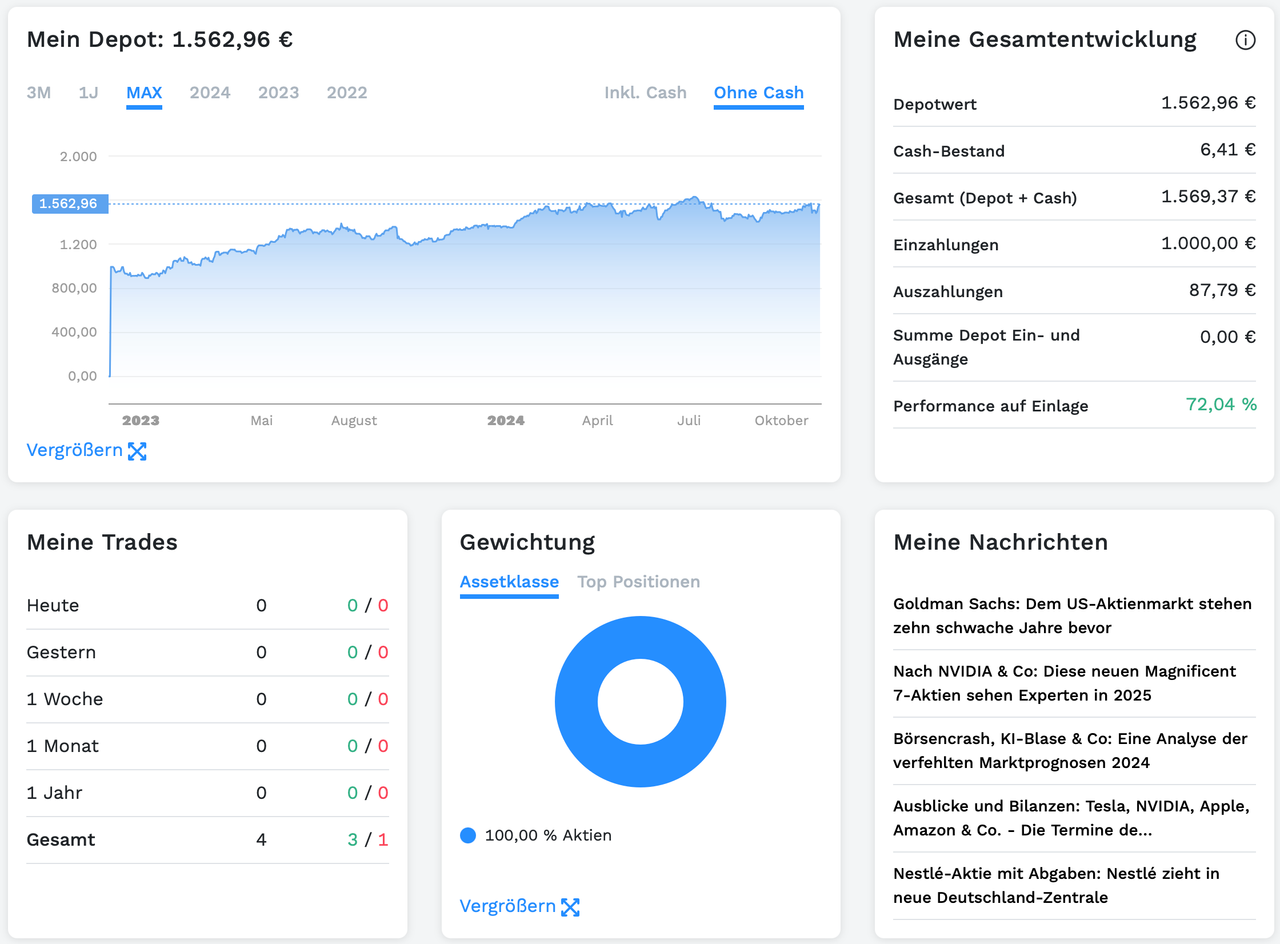
Task: Select the 1J time range
Action: click(88, 92)
